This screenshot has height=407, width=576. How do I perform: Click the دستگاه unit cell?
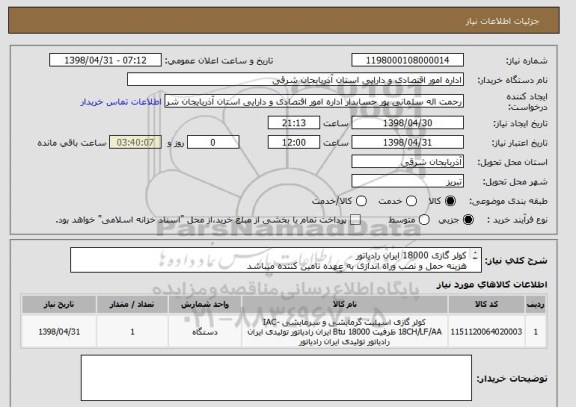click(x=205, y=332)
